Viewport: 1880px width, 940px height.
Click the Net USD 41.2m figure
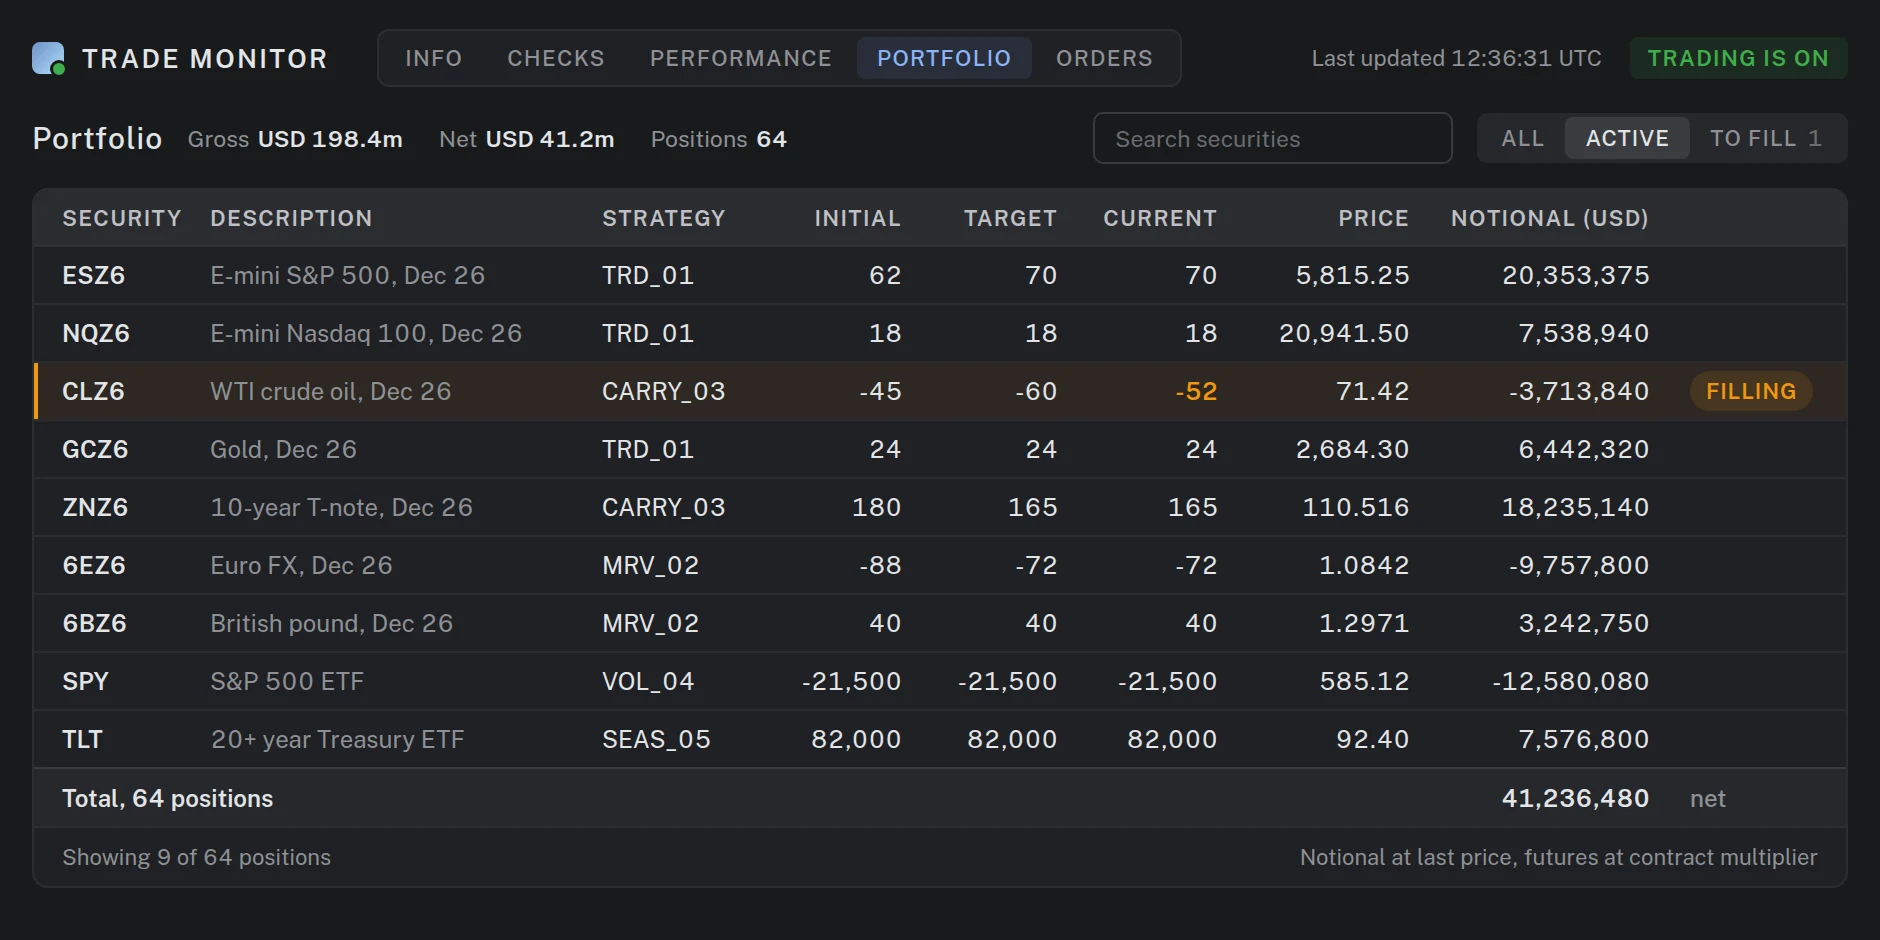click(x=527, y=139)
